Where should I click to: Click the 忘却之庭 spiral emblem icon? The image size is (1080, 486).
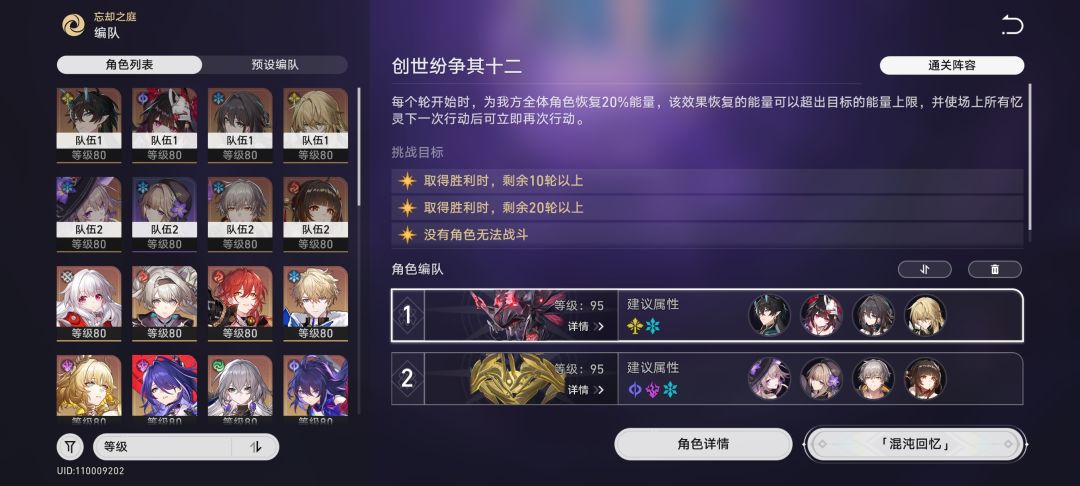pos(74,25)
